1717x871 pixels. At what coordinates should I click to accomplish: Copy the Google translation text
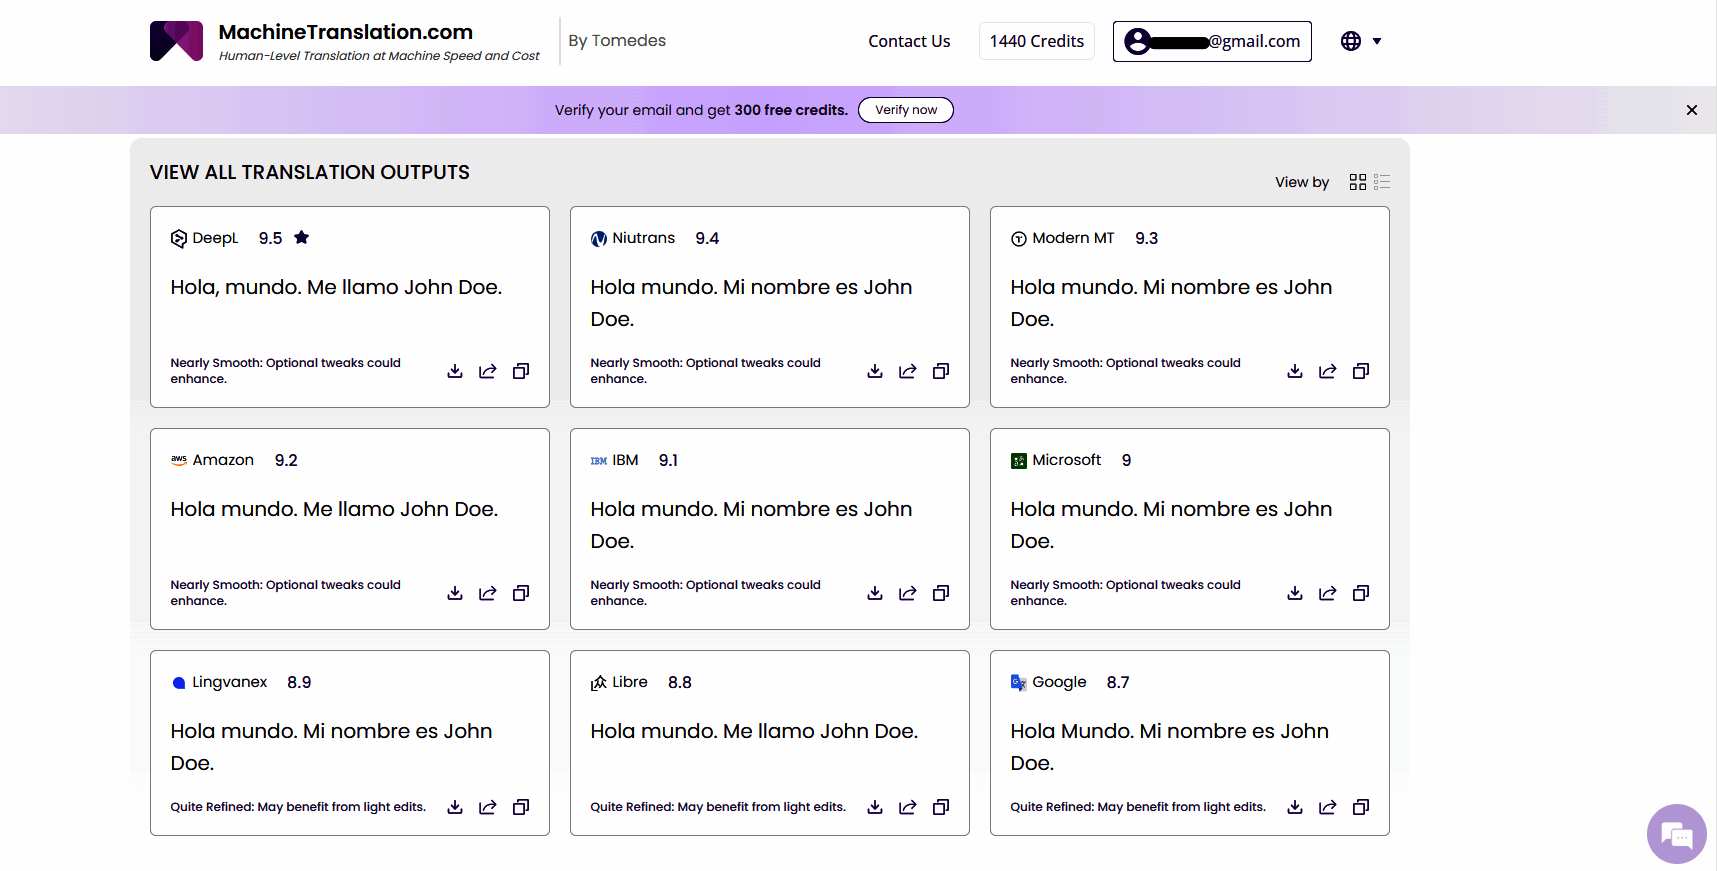(x=1361, y=807)
